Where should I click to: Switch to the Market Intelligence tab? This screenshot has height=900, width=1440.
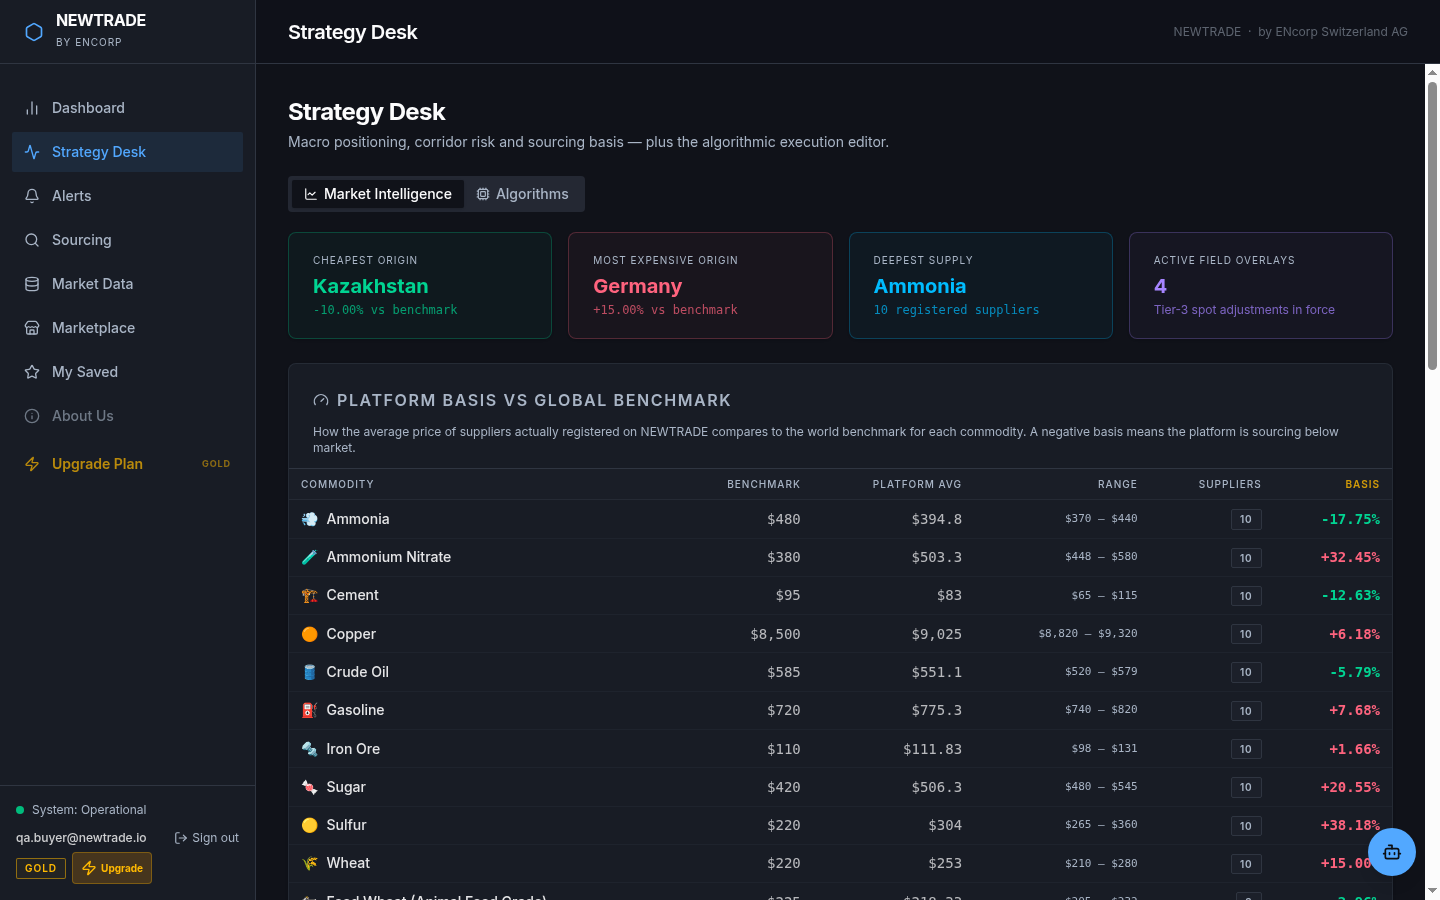pyautogui.click(x=378, y=194)
